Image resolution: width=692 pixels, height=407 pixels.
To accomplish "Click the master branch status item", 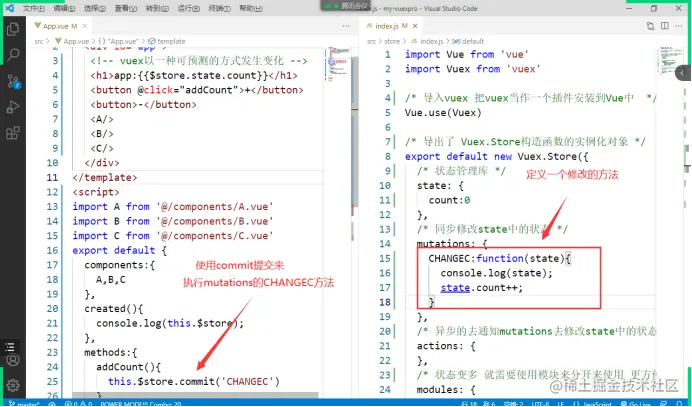I will [24, 404].
